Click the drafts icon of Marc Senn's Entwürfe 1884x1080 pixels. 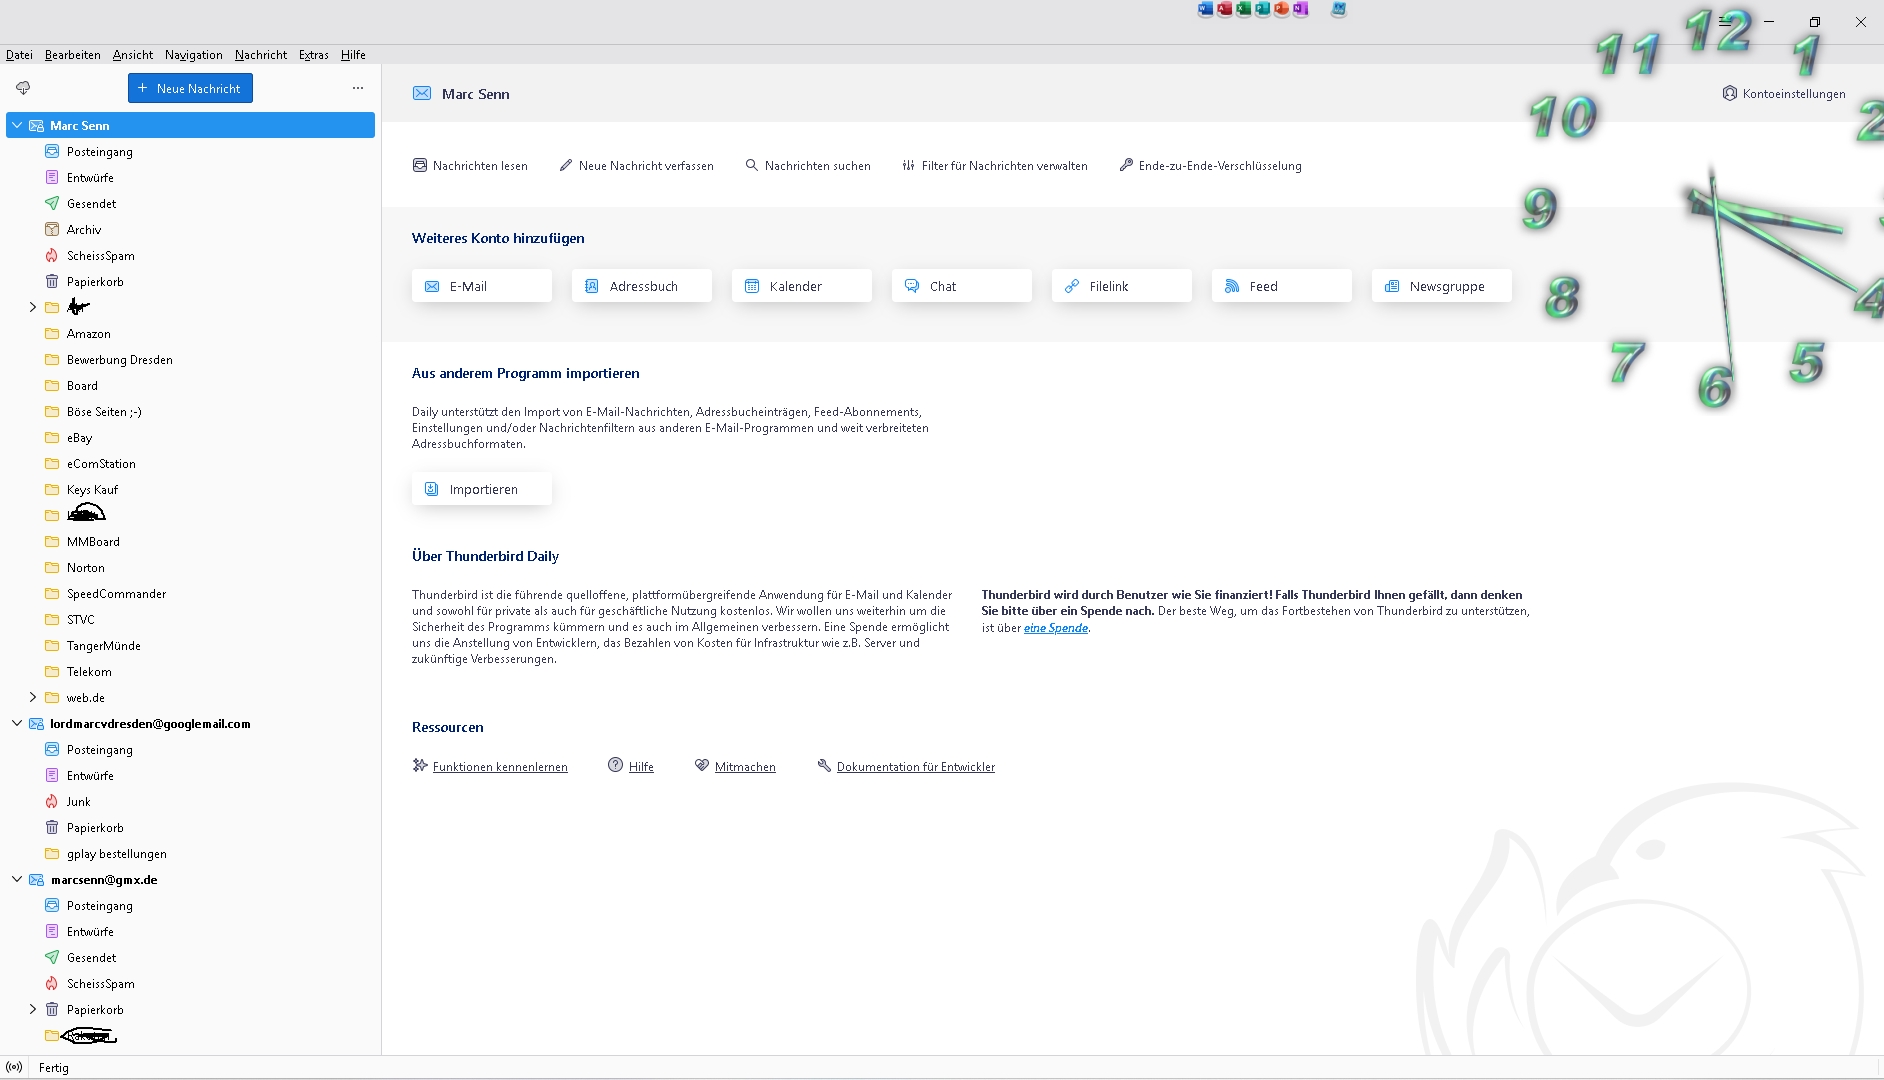pyautogui.click(x=52, y=177)
